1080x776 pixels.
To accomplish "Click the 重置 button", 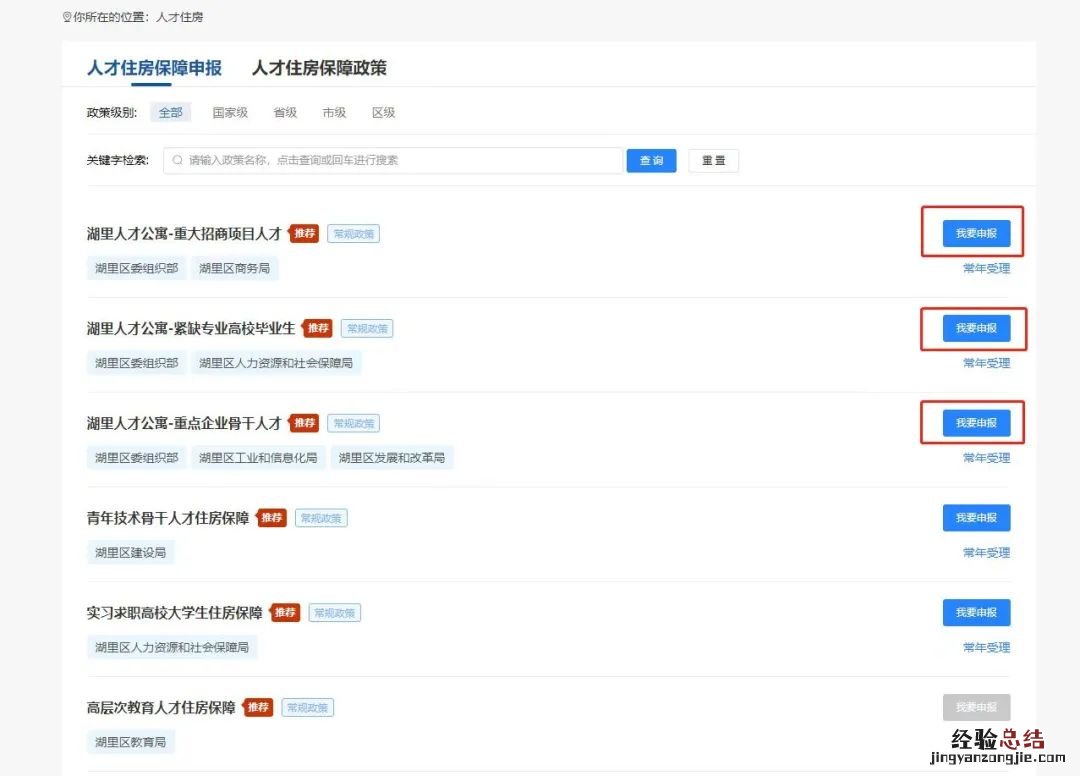I will pos(713,160).
